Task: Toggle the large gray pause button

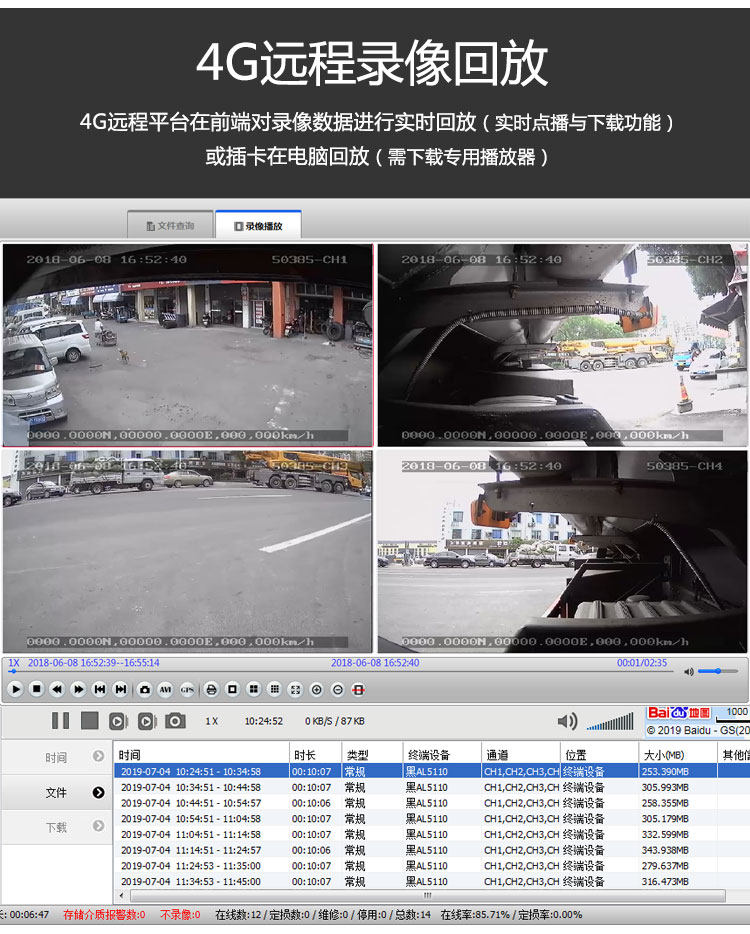Action: [x=60, y=721]
